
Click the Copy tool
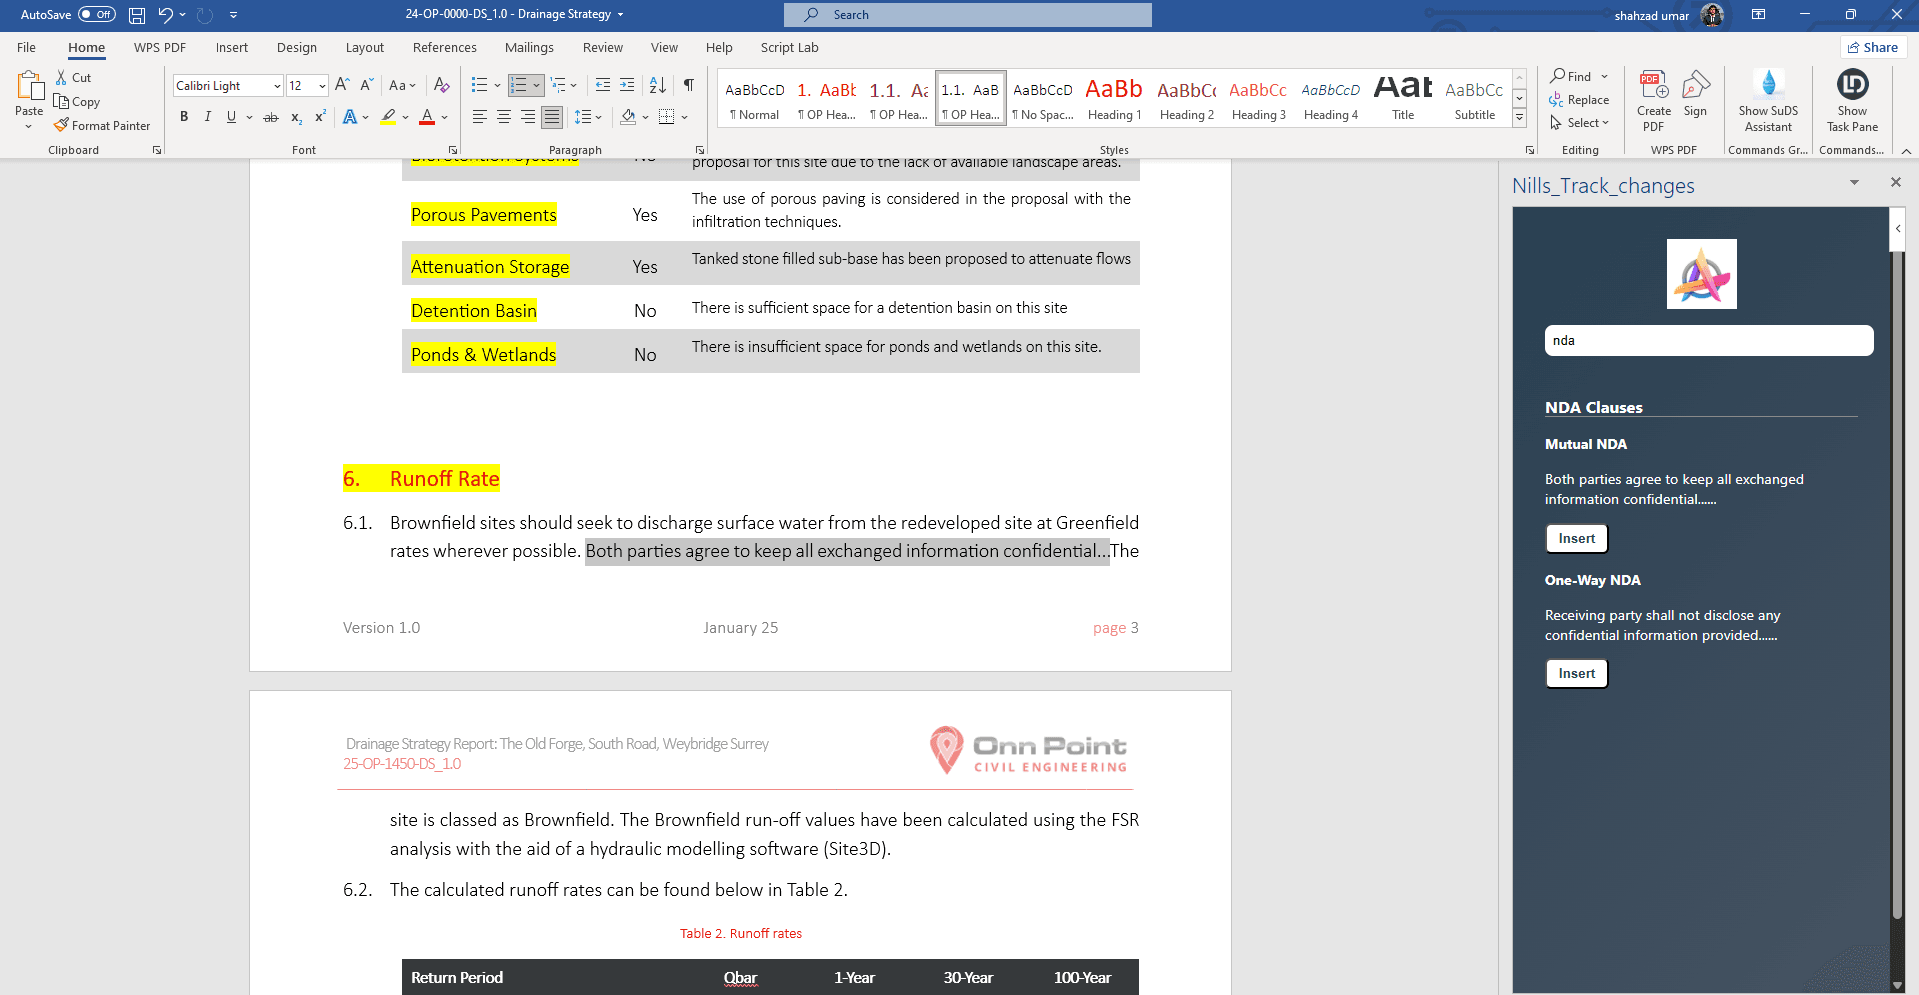click(77, 102)
